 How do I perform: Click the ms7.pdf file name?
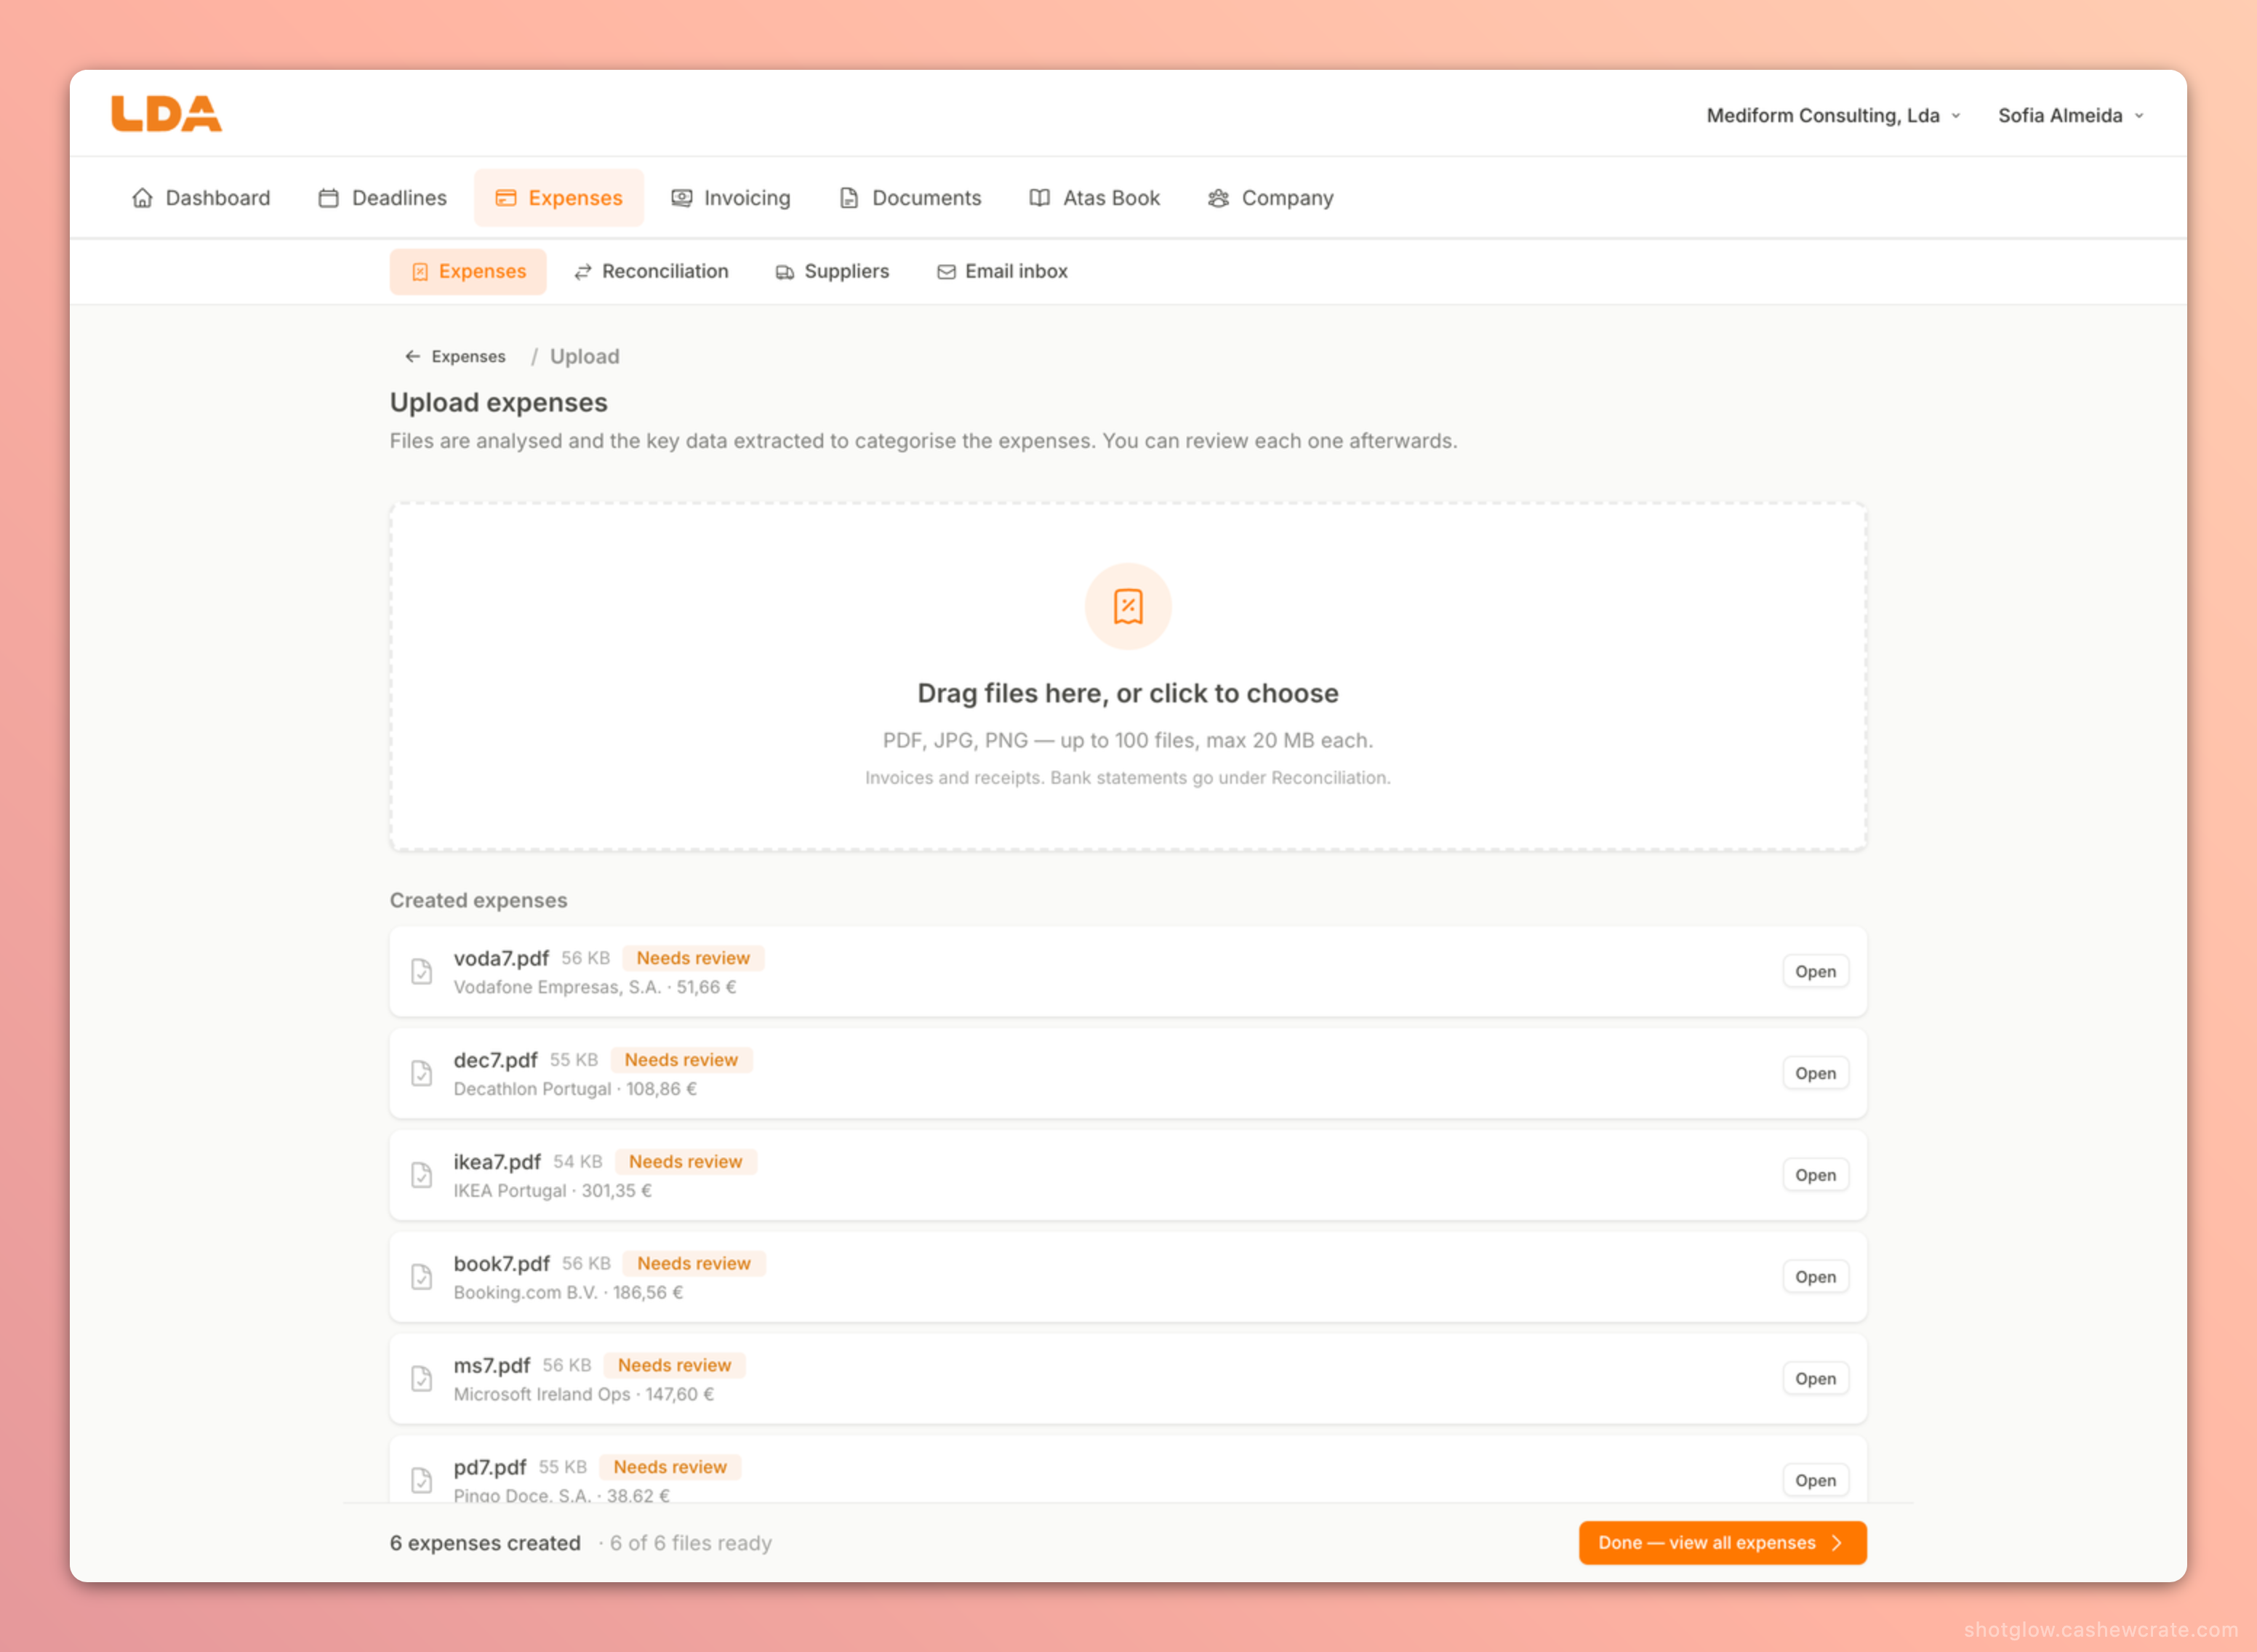click(x=492, y=1366)
